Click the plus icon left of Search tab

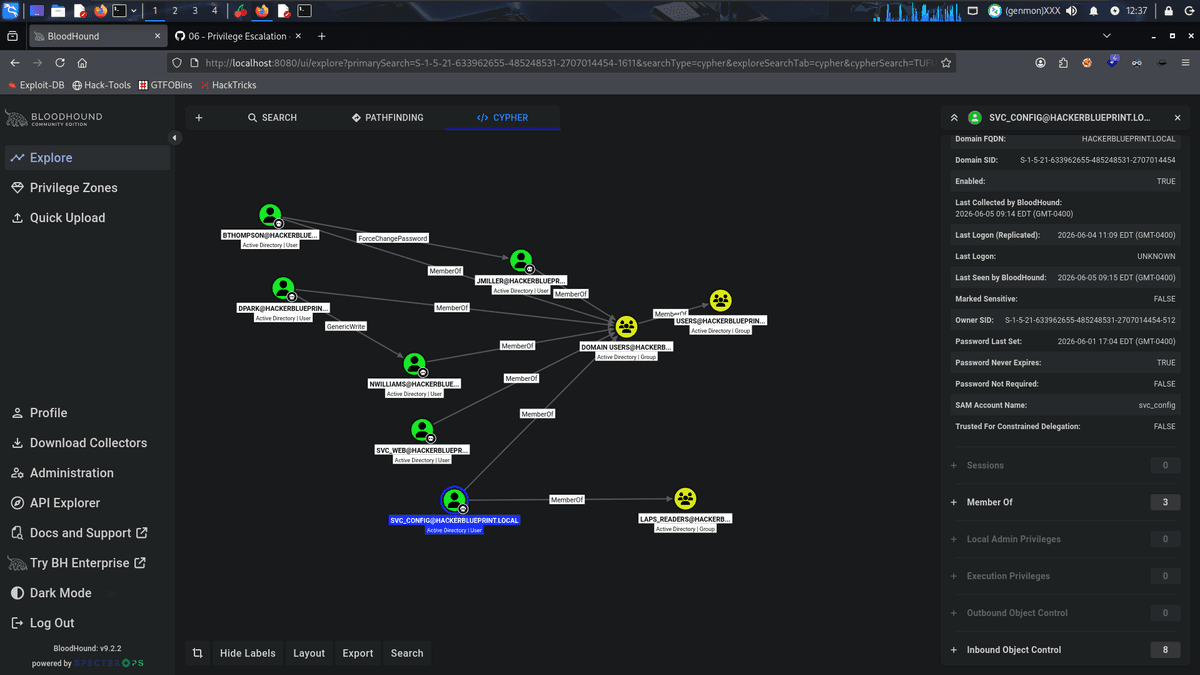(199, 118)
